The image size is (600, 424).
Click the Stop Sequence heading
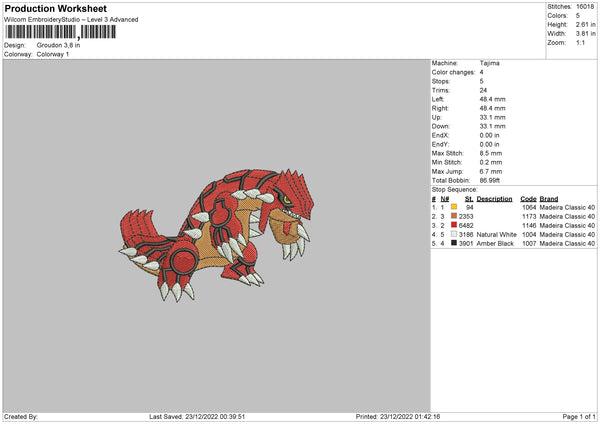455,189
